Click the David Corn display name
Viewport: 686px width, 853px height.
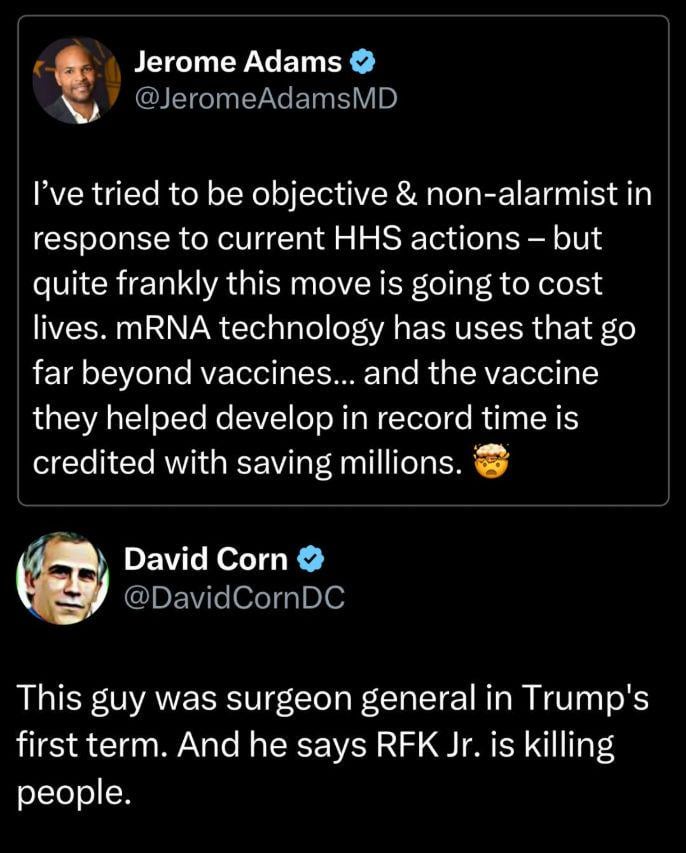[x=206, y=559]
